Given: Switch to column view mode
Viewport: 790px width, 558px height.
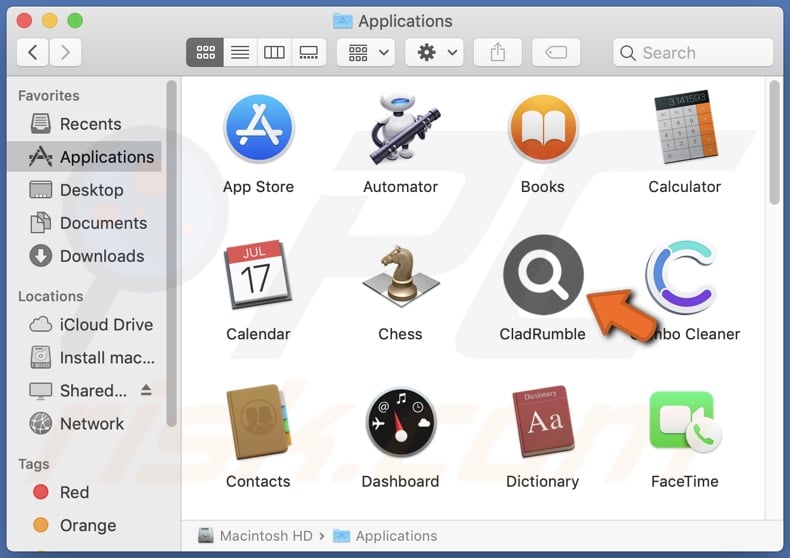Looking at the screenshot, I should 274,53.
